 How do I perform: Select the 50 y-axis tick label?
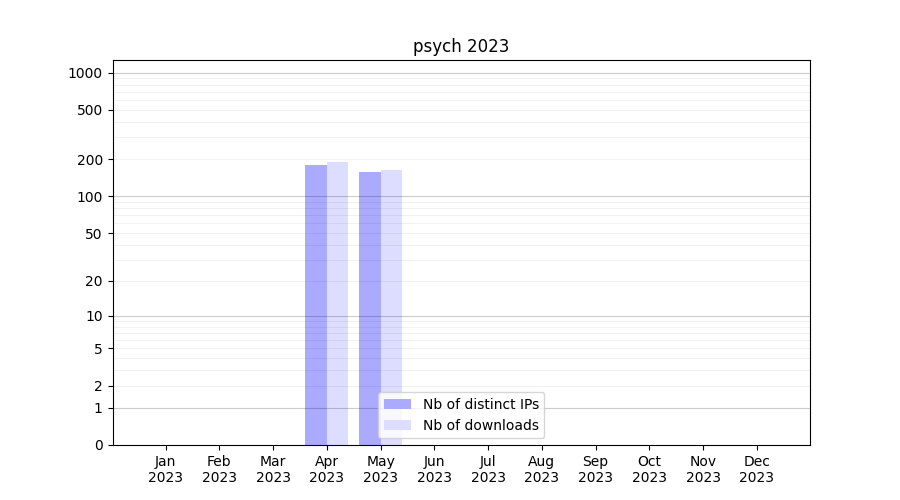(x=94, y=234)
